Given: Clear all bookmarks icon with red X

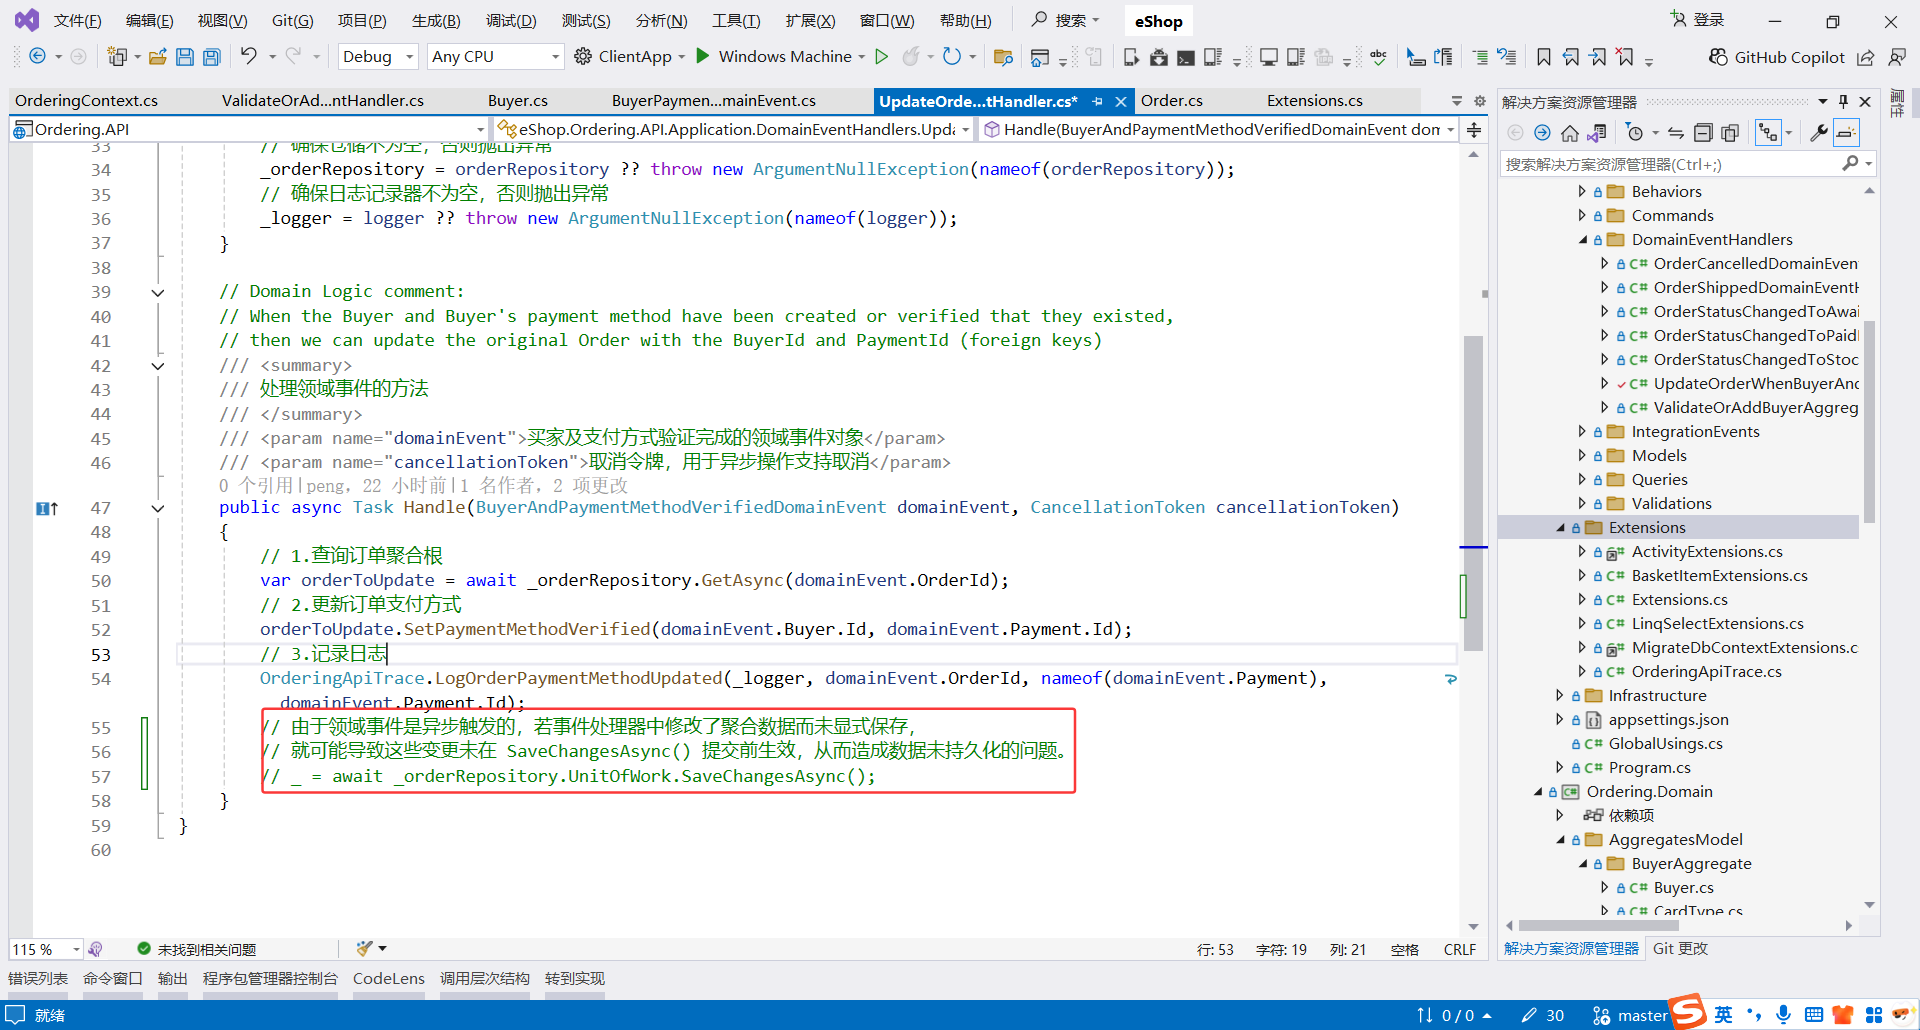Looking at the screenshot, I should (x=1626, y=57).
